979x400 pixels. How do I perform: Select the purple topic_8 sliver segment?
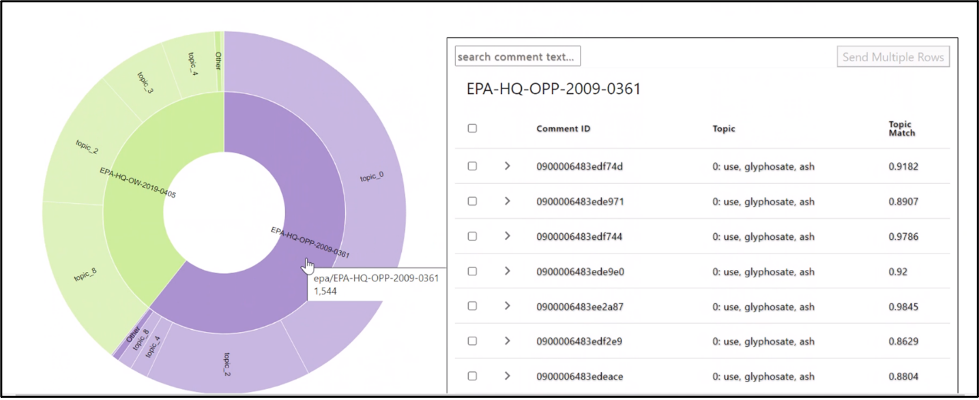[140, 339]
